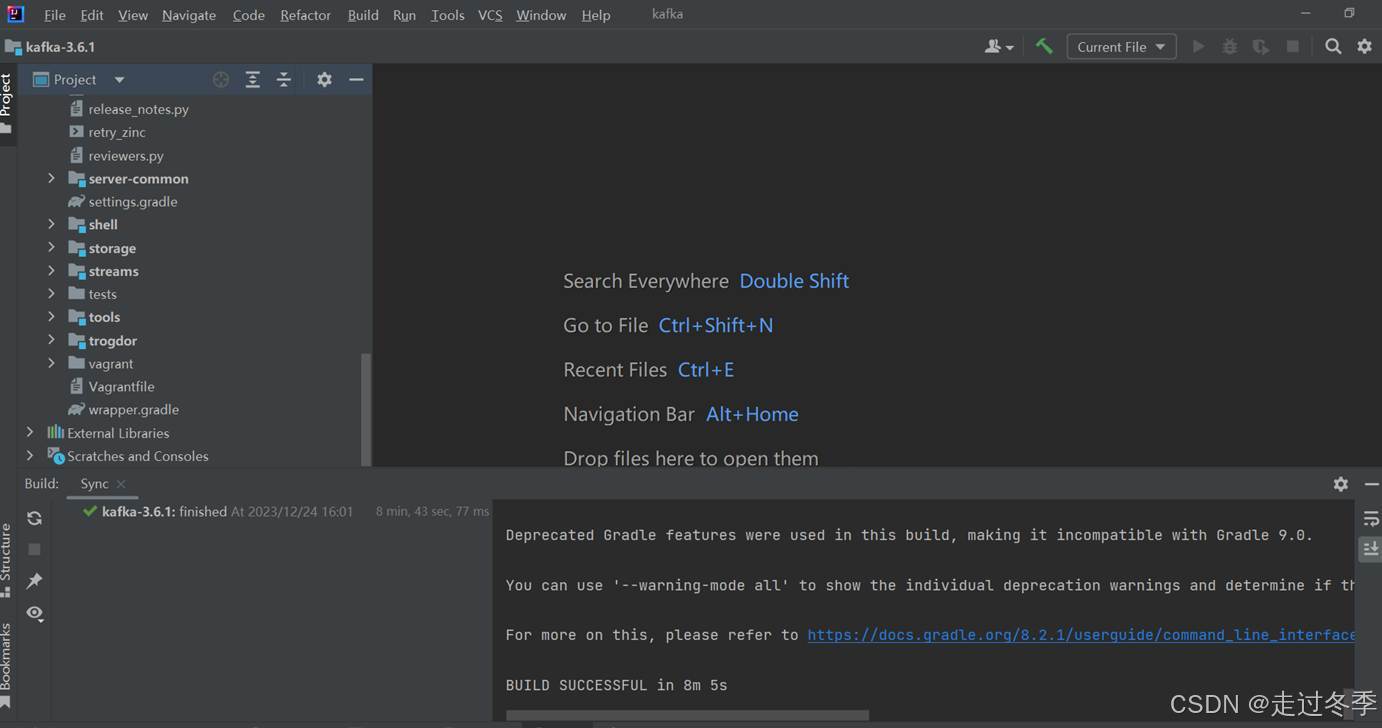Close the Sync tab with its x
Viewport: 1382px width, 728px height.
pos(121,484)
